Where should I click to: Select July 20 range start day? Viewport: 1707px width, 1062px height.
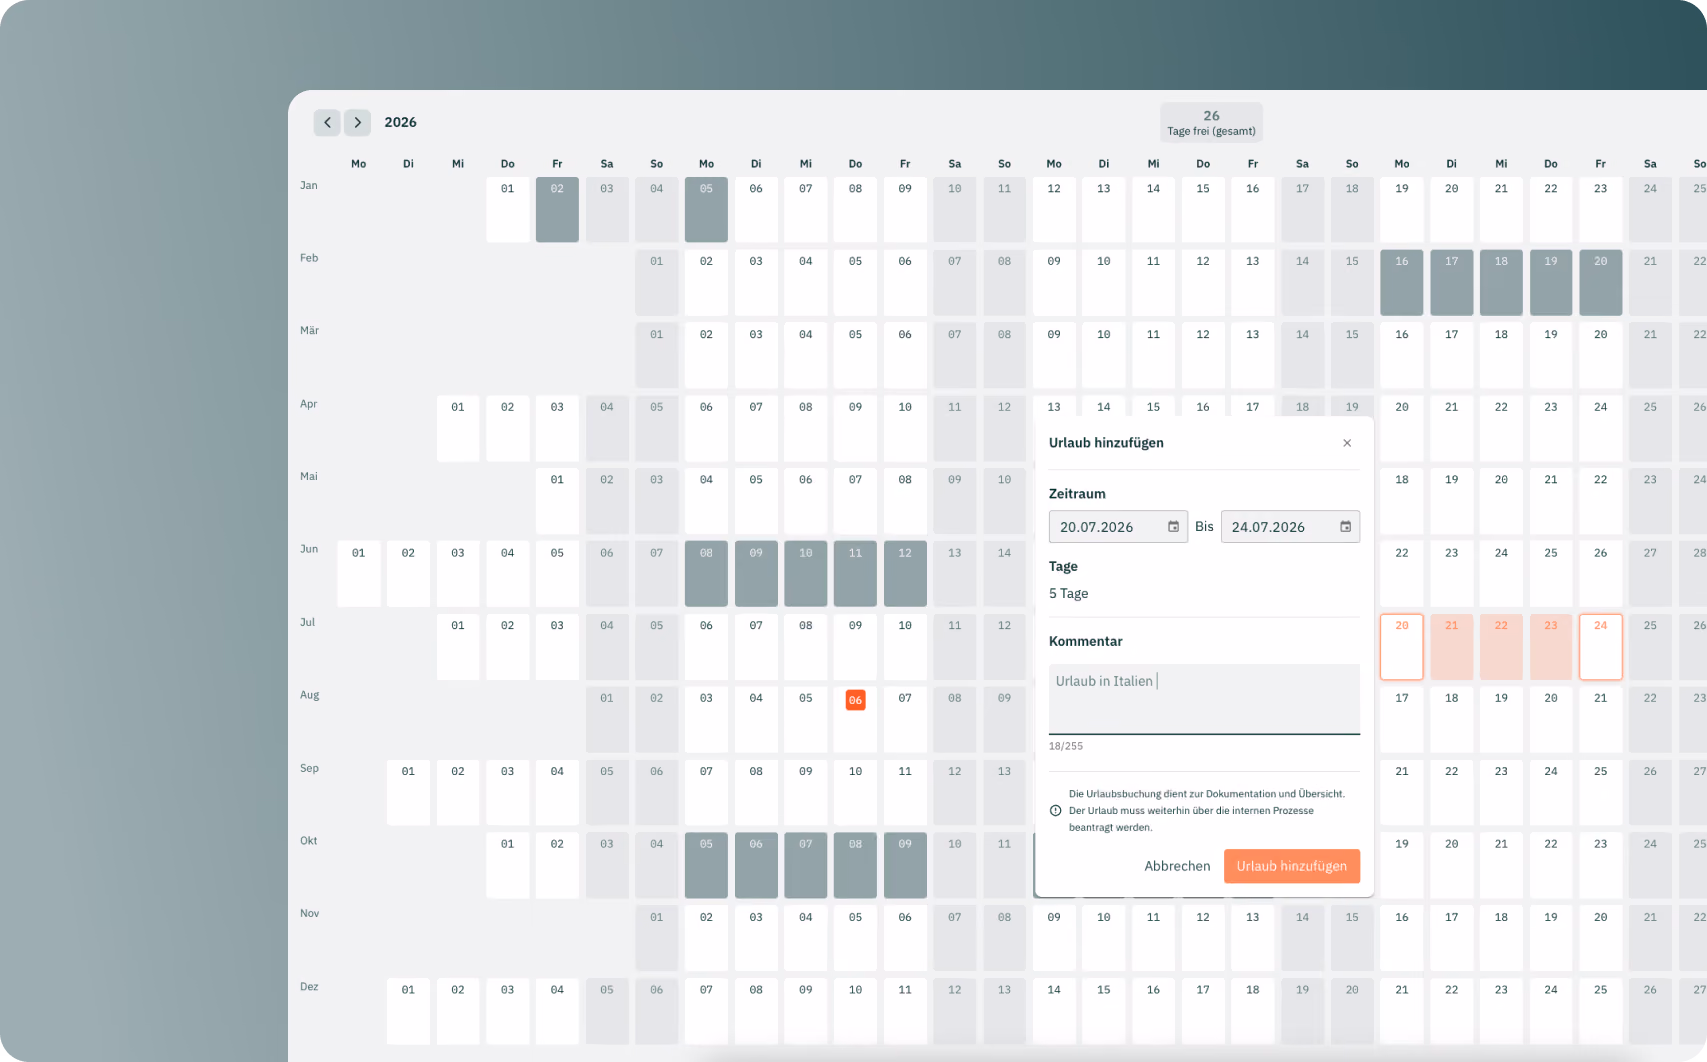click(x=1402, y=647)
